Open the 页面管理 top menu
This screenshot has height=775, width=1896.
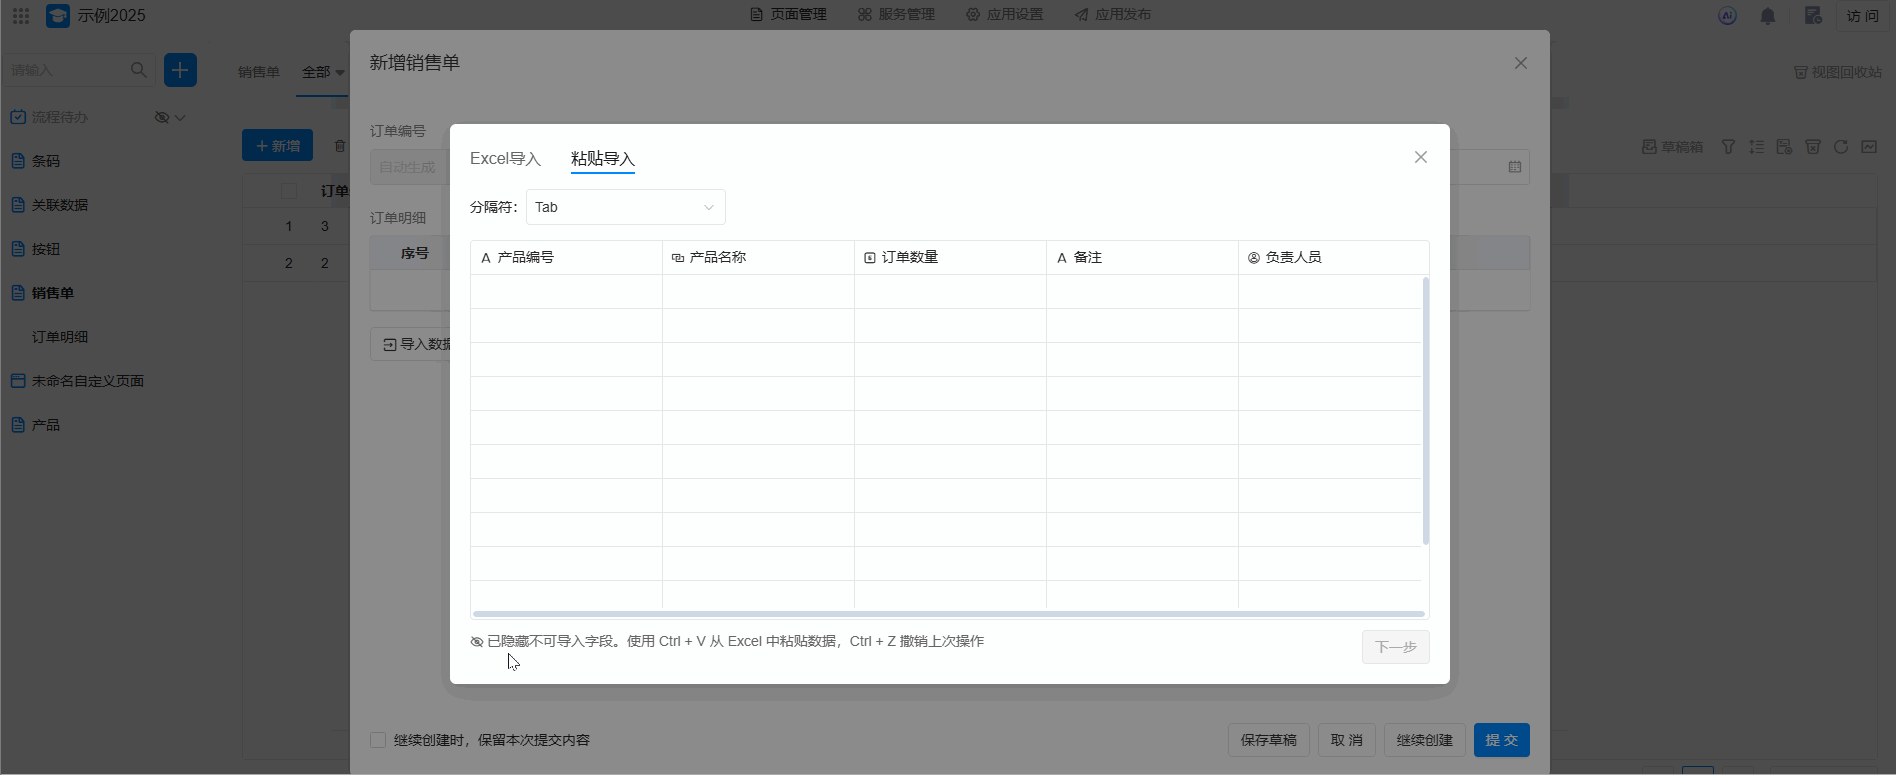click(x=789, y=15)
